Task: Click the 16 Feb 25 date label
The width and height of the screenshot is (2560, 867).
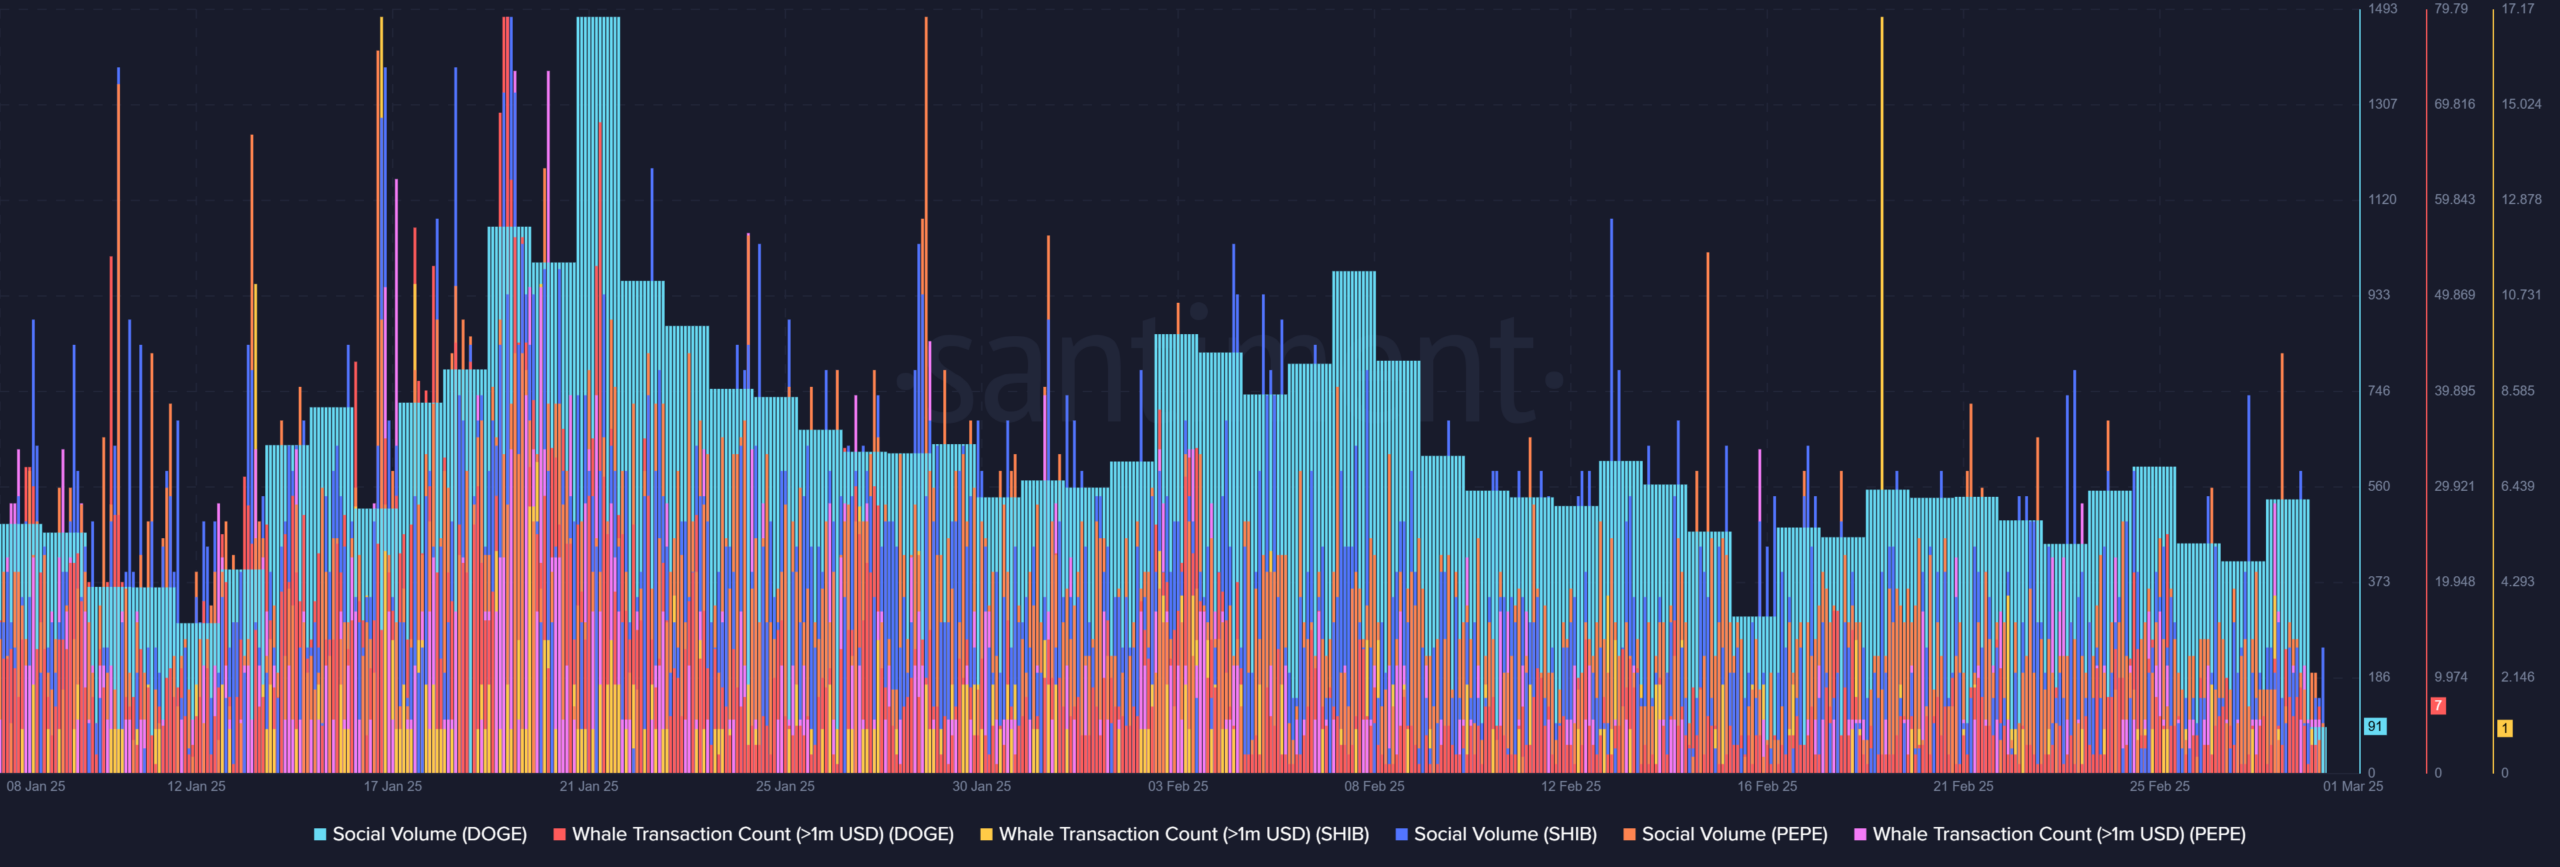Action: pyautogui.click(x=1767, y=786)
